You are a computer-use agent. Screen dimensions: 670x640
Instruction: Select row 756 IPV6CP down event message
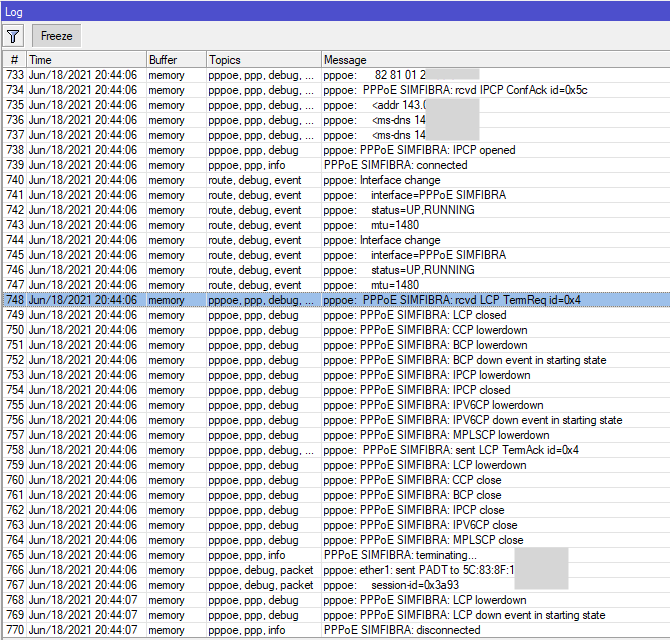click(336, 420)
